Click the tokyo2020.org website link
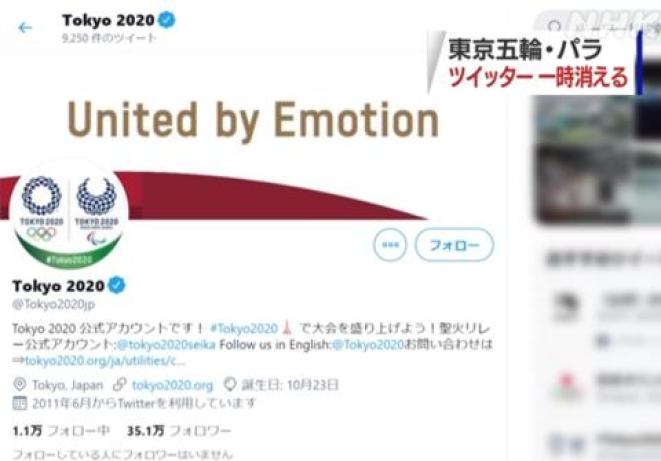This screenshot has width=661, height=461. tap(172, 385)
